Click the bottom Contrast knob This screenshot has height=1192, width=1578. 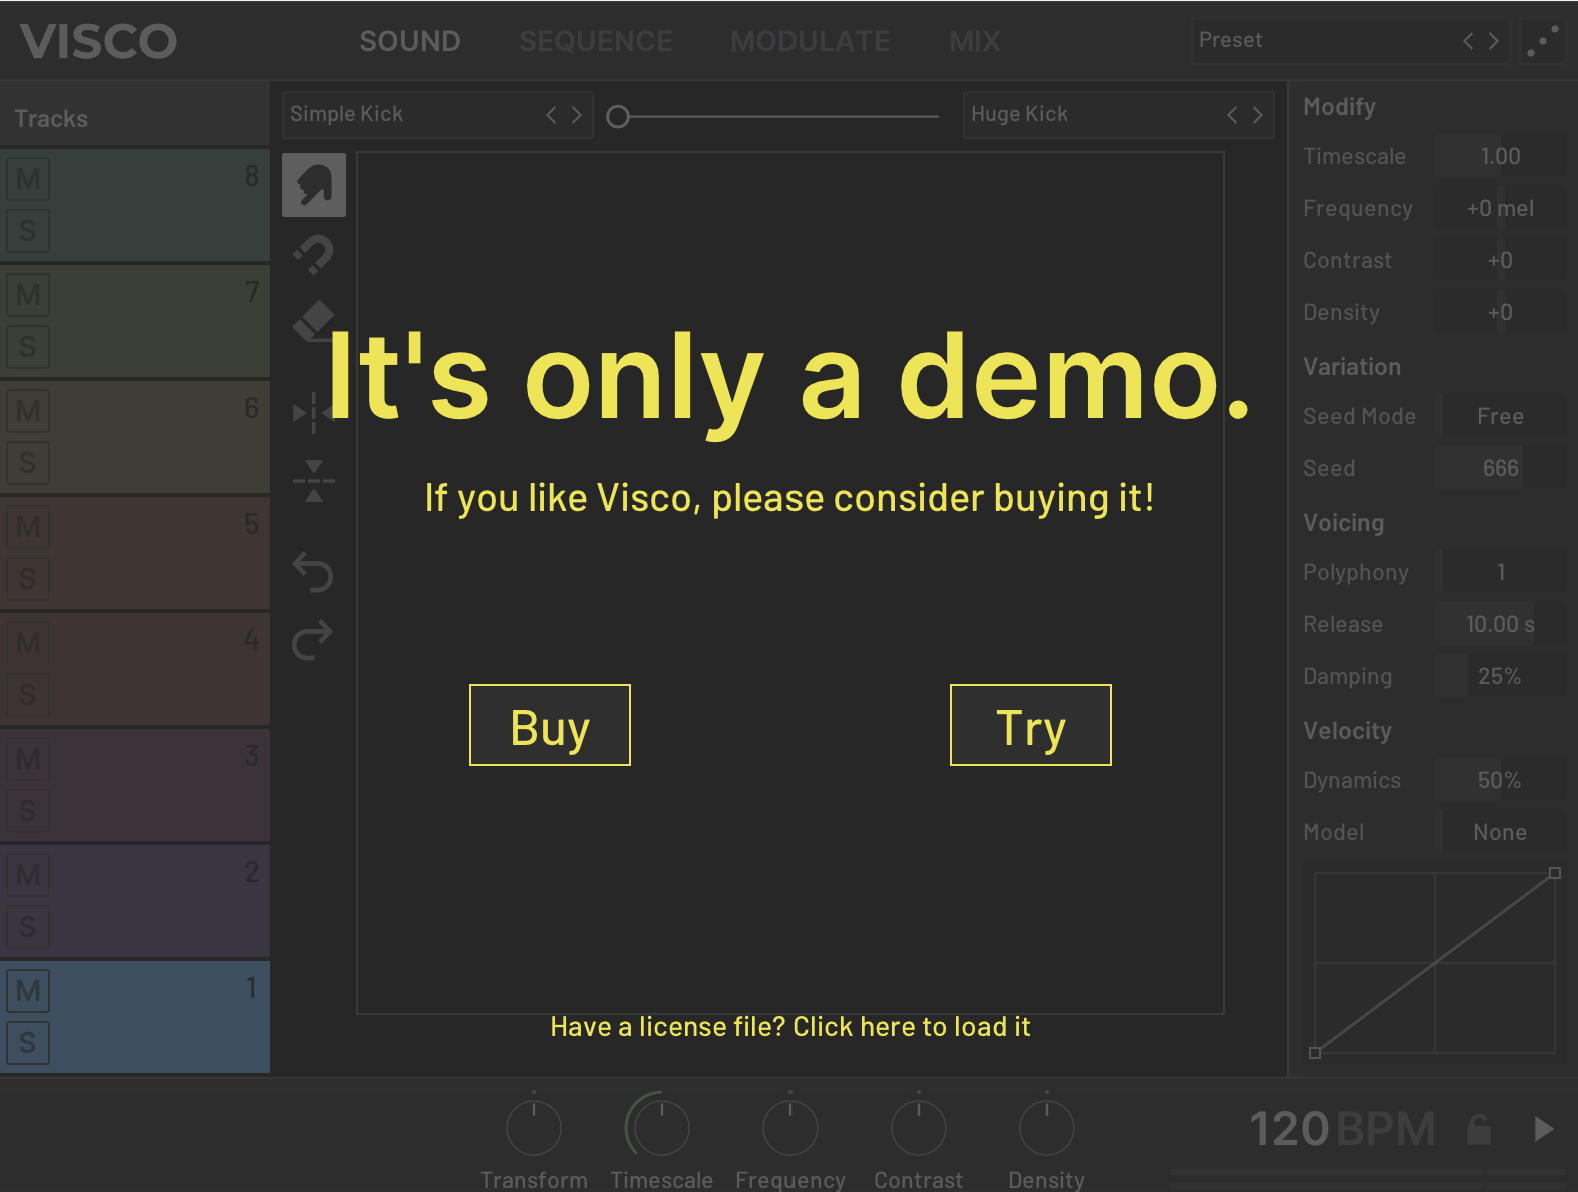pyautogui.click(x=918, y=1128)
